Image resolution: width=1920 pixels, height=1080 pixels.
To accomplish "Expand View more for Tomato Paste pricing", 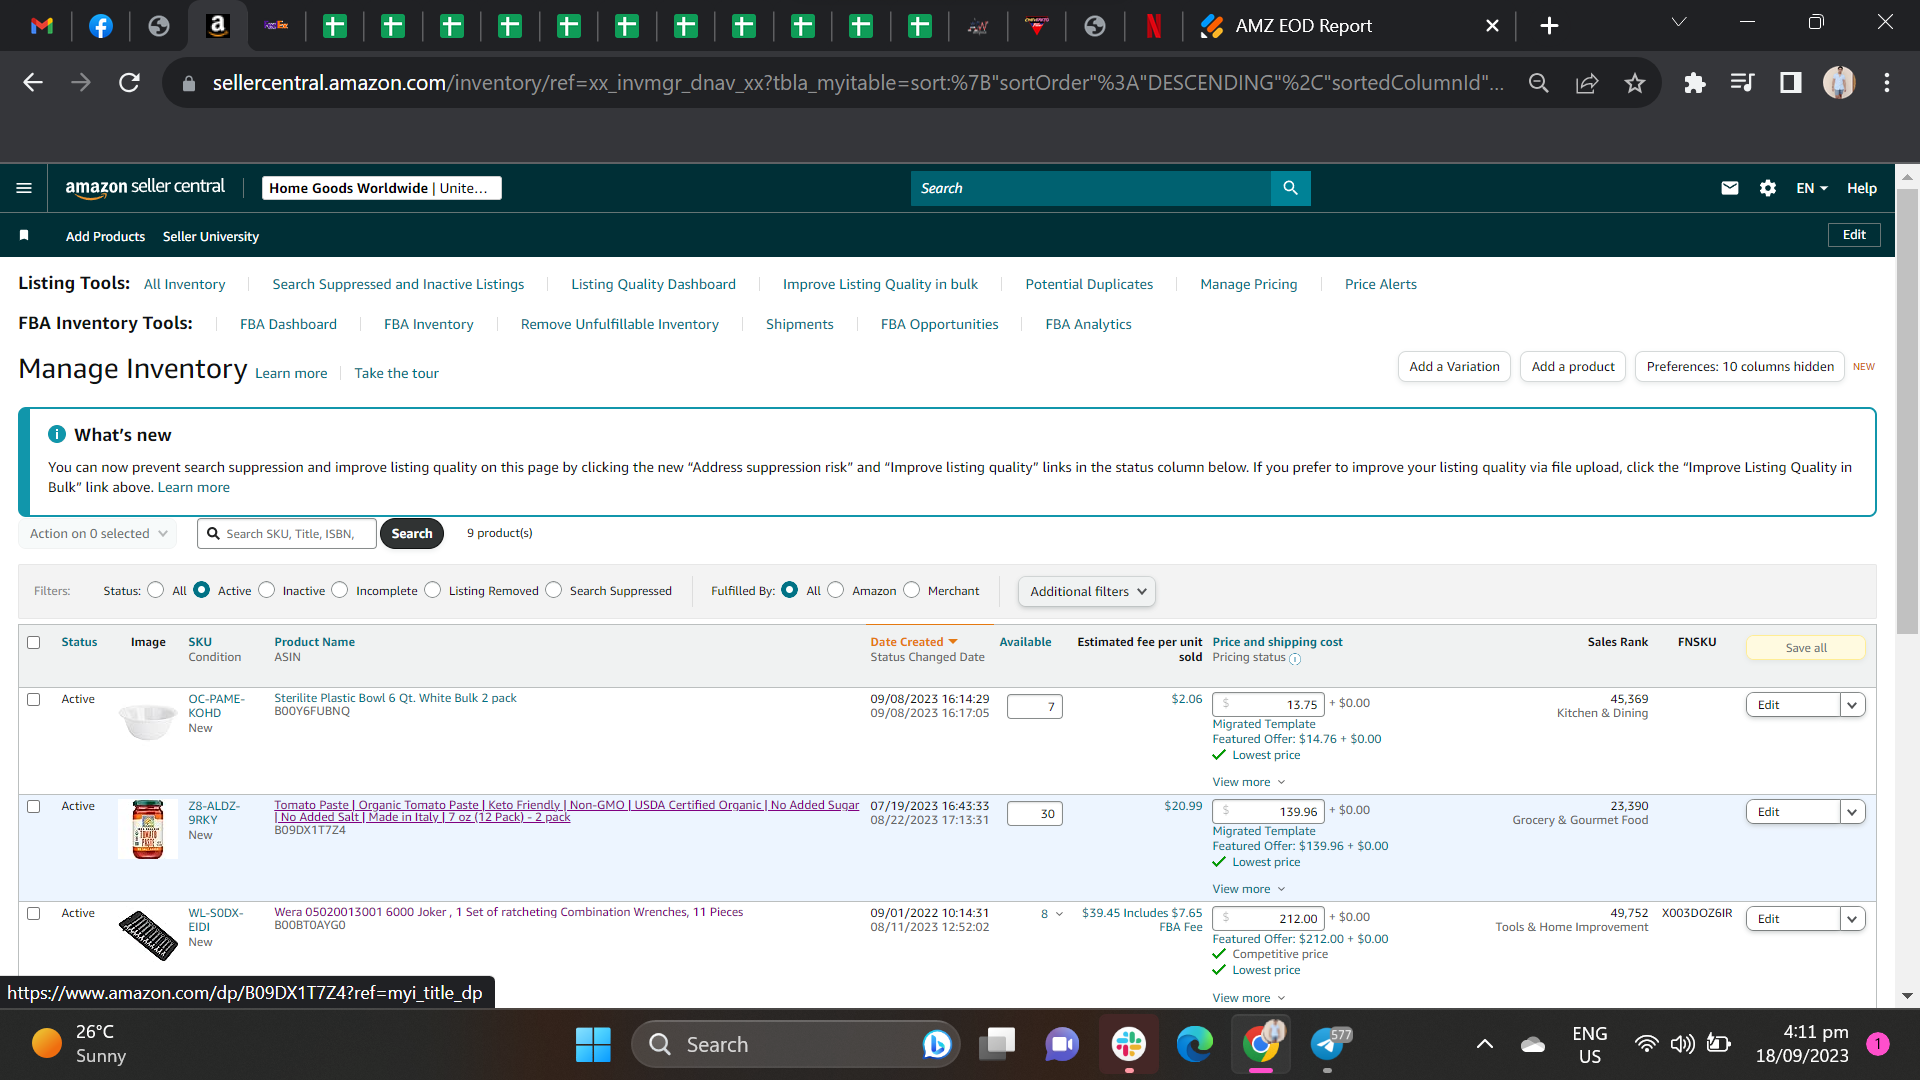I will [1249, 889].
